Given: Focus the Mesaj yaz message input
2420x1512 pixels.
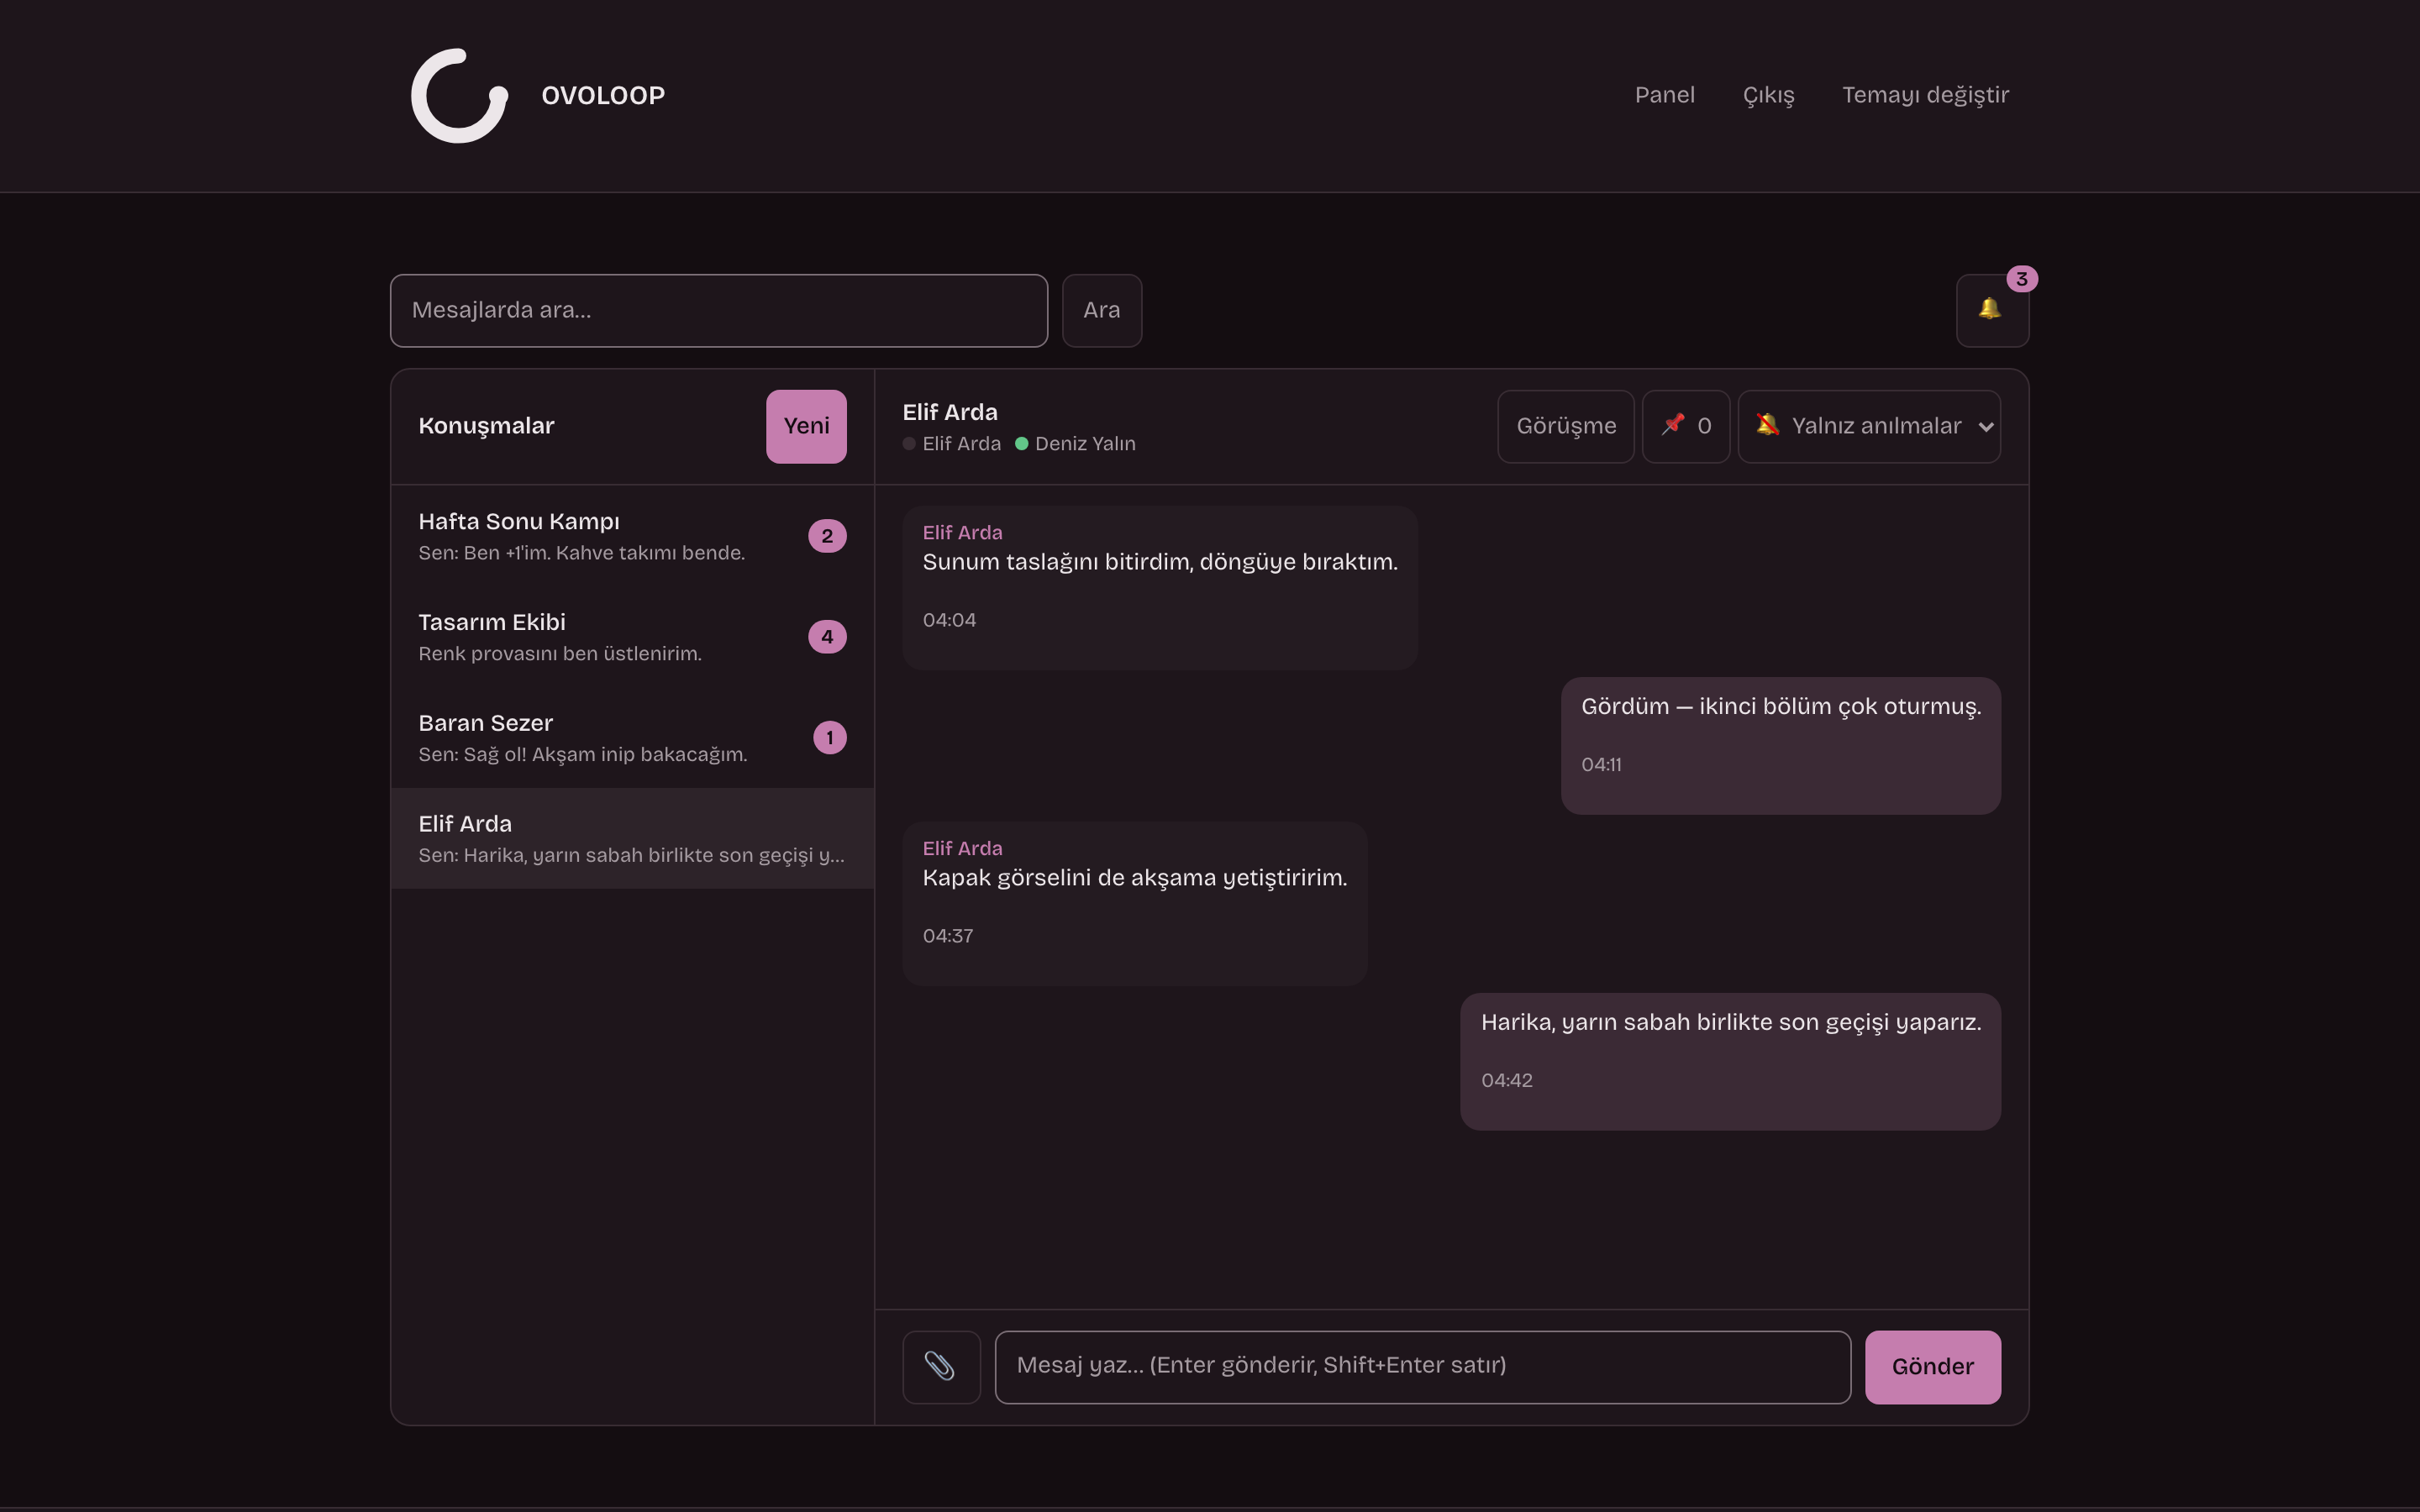Looking at the screenshot, I should [x=1422, y=1367].
